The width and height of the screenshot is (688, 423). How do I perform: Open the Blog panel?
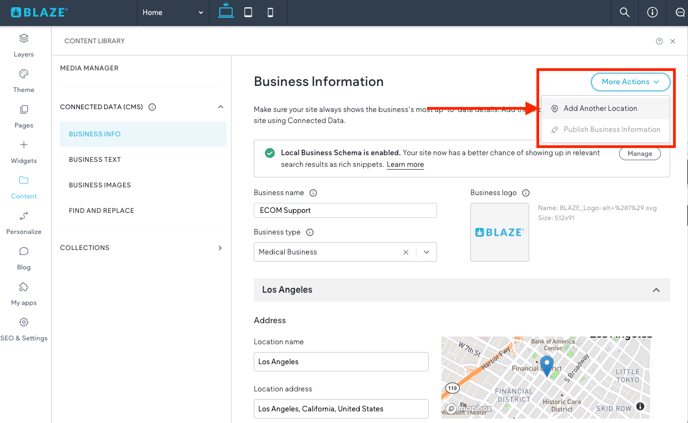[x=24, y=258]
